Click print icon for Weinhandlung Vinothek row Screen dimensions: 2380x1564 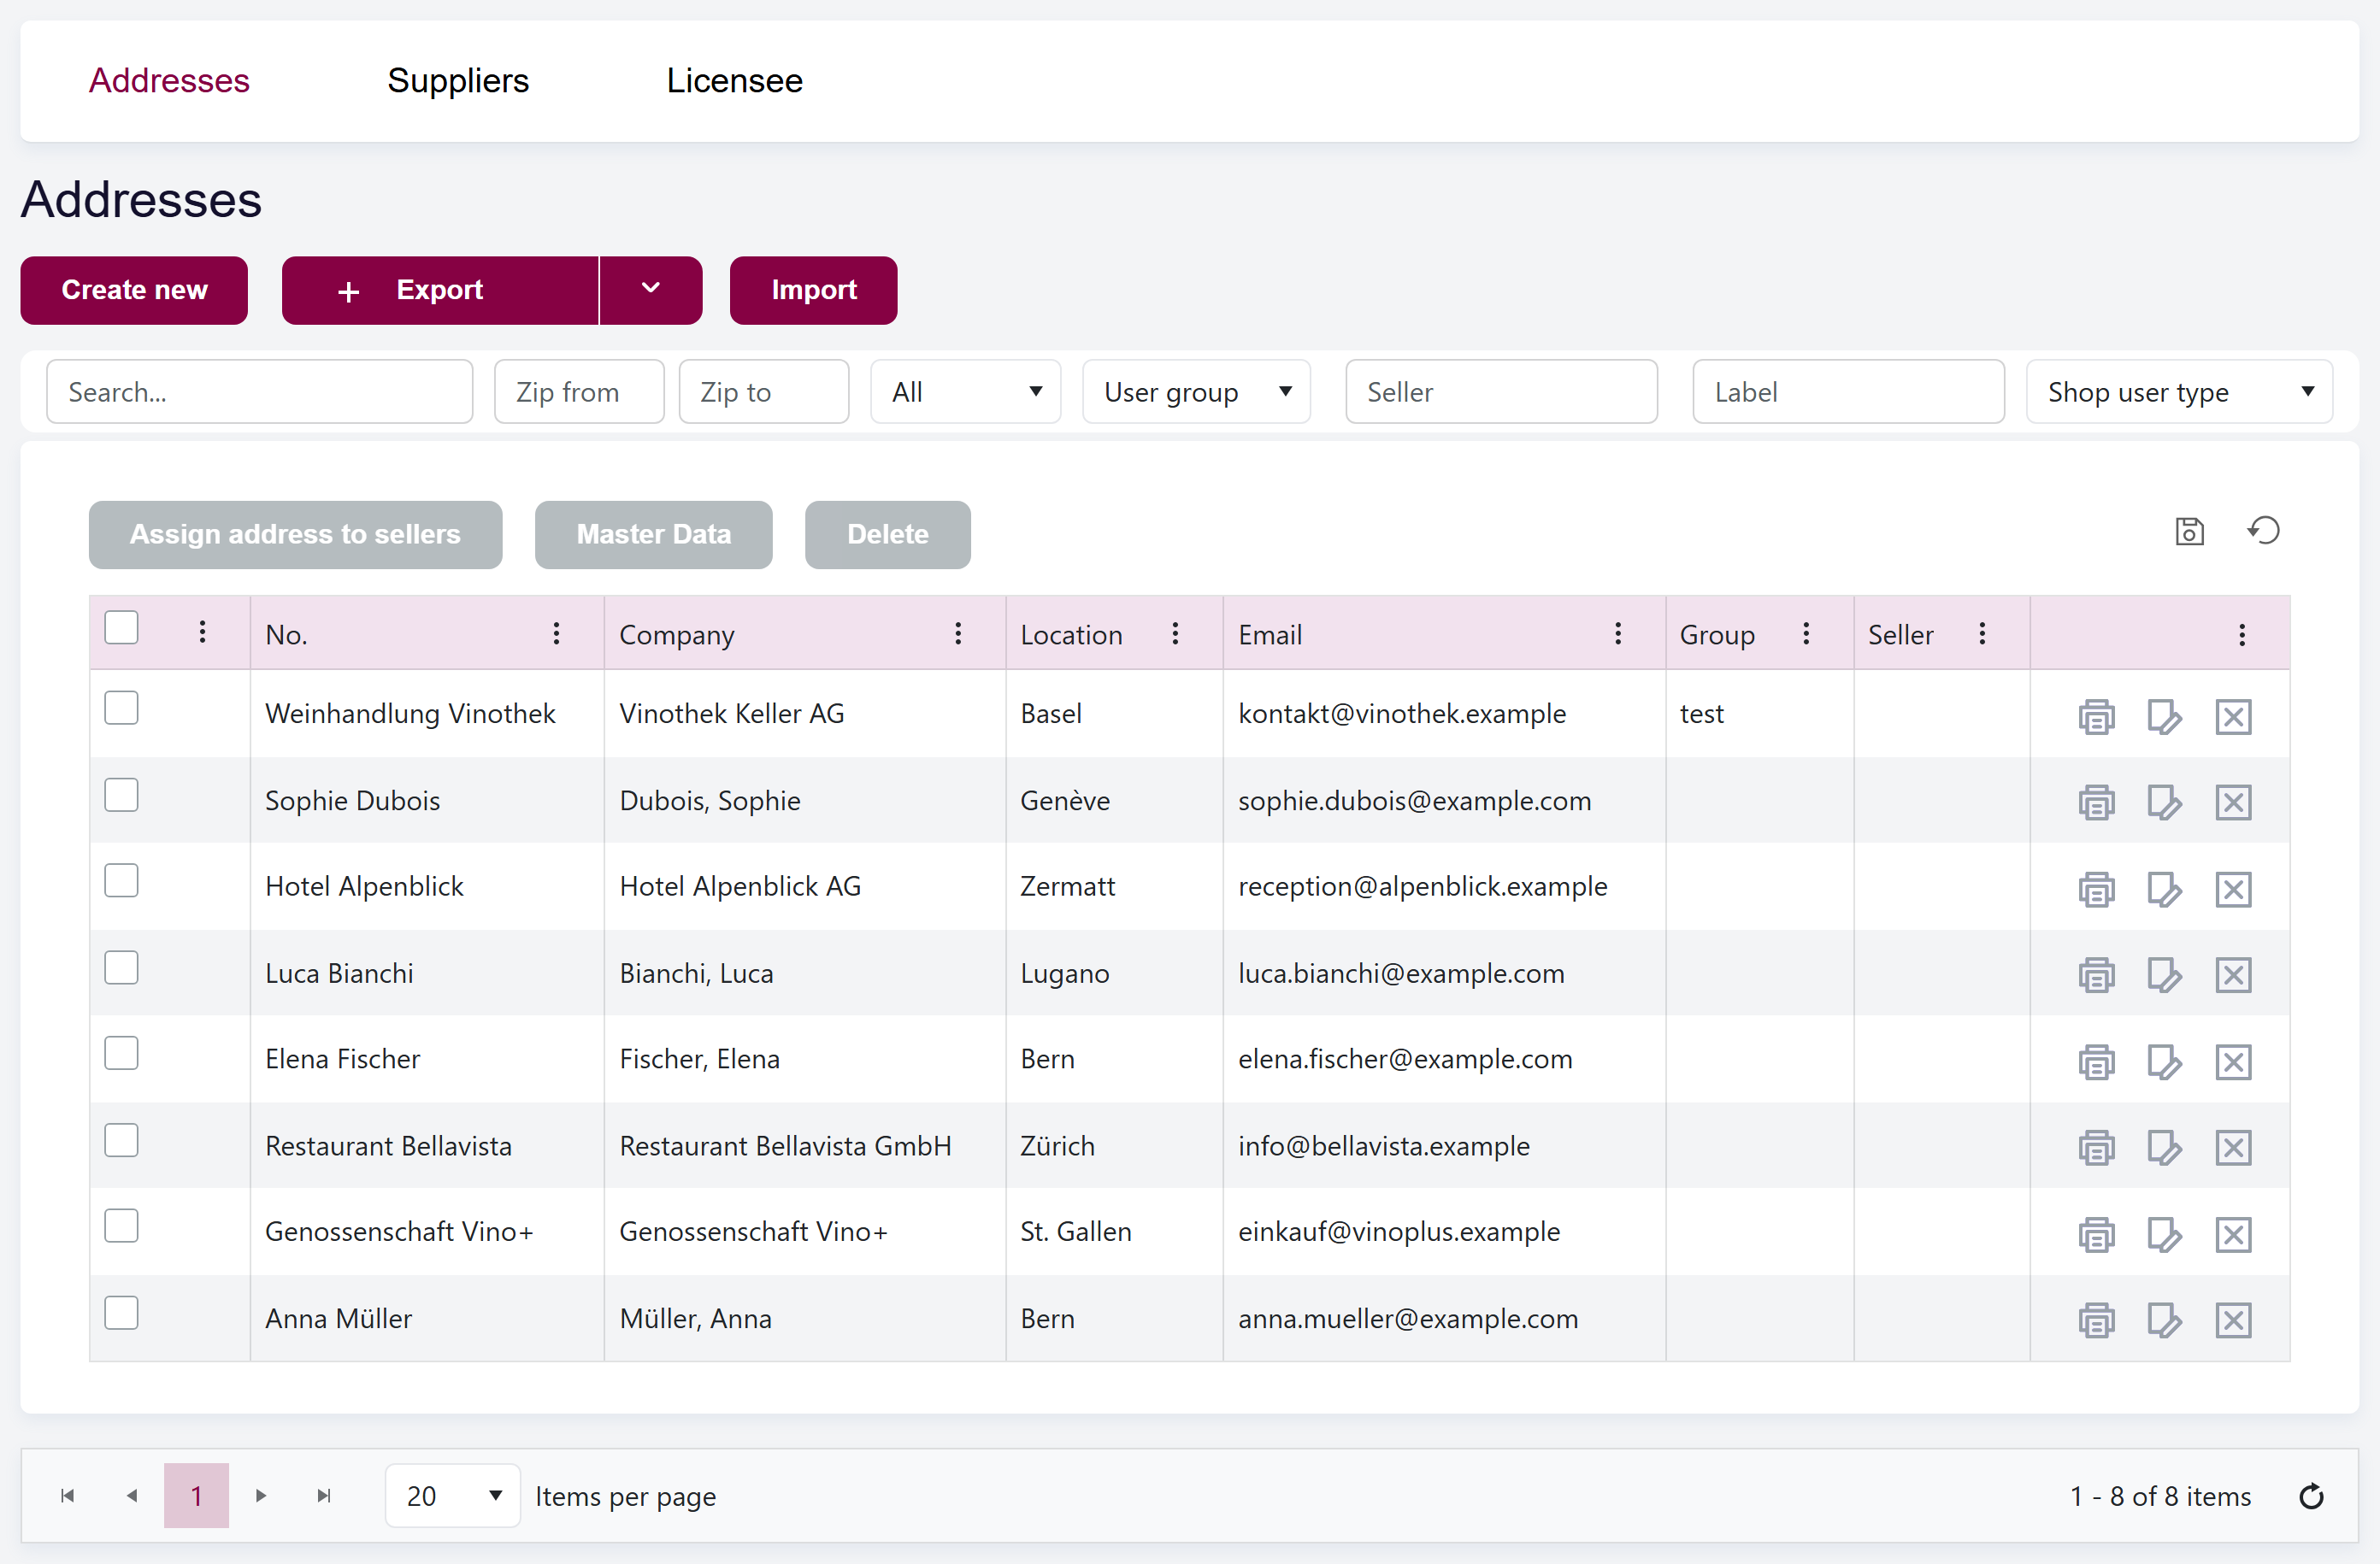click(x=2096, y=716)
